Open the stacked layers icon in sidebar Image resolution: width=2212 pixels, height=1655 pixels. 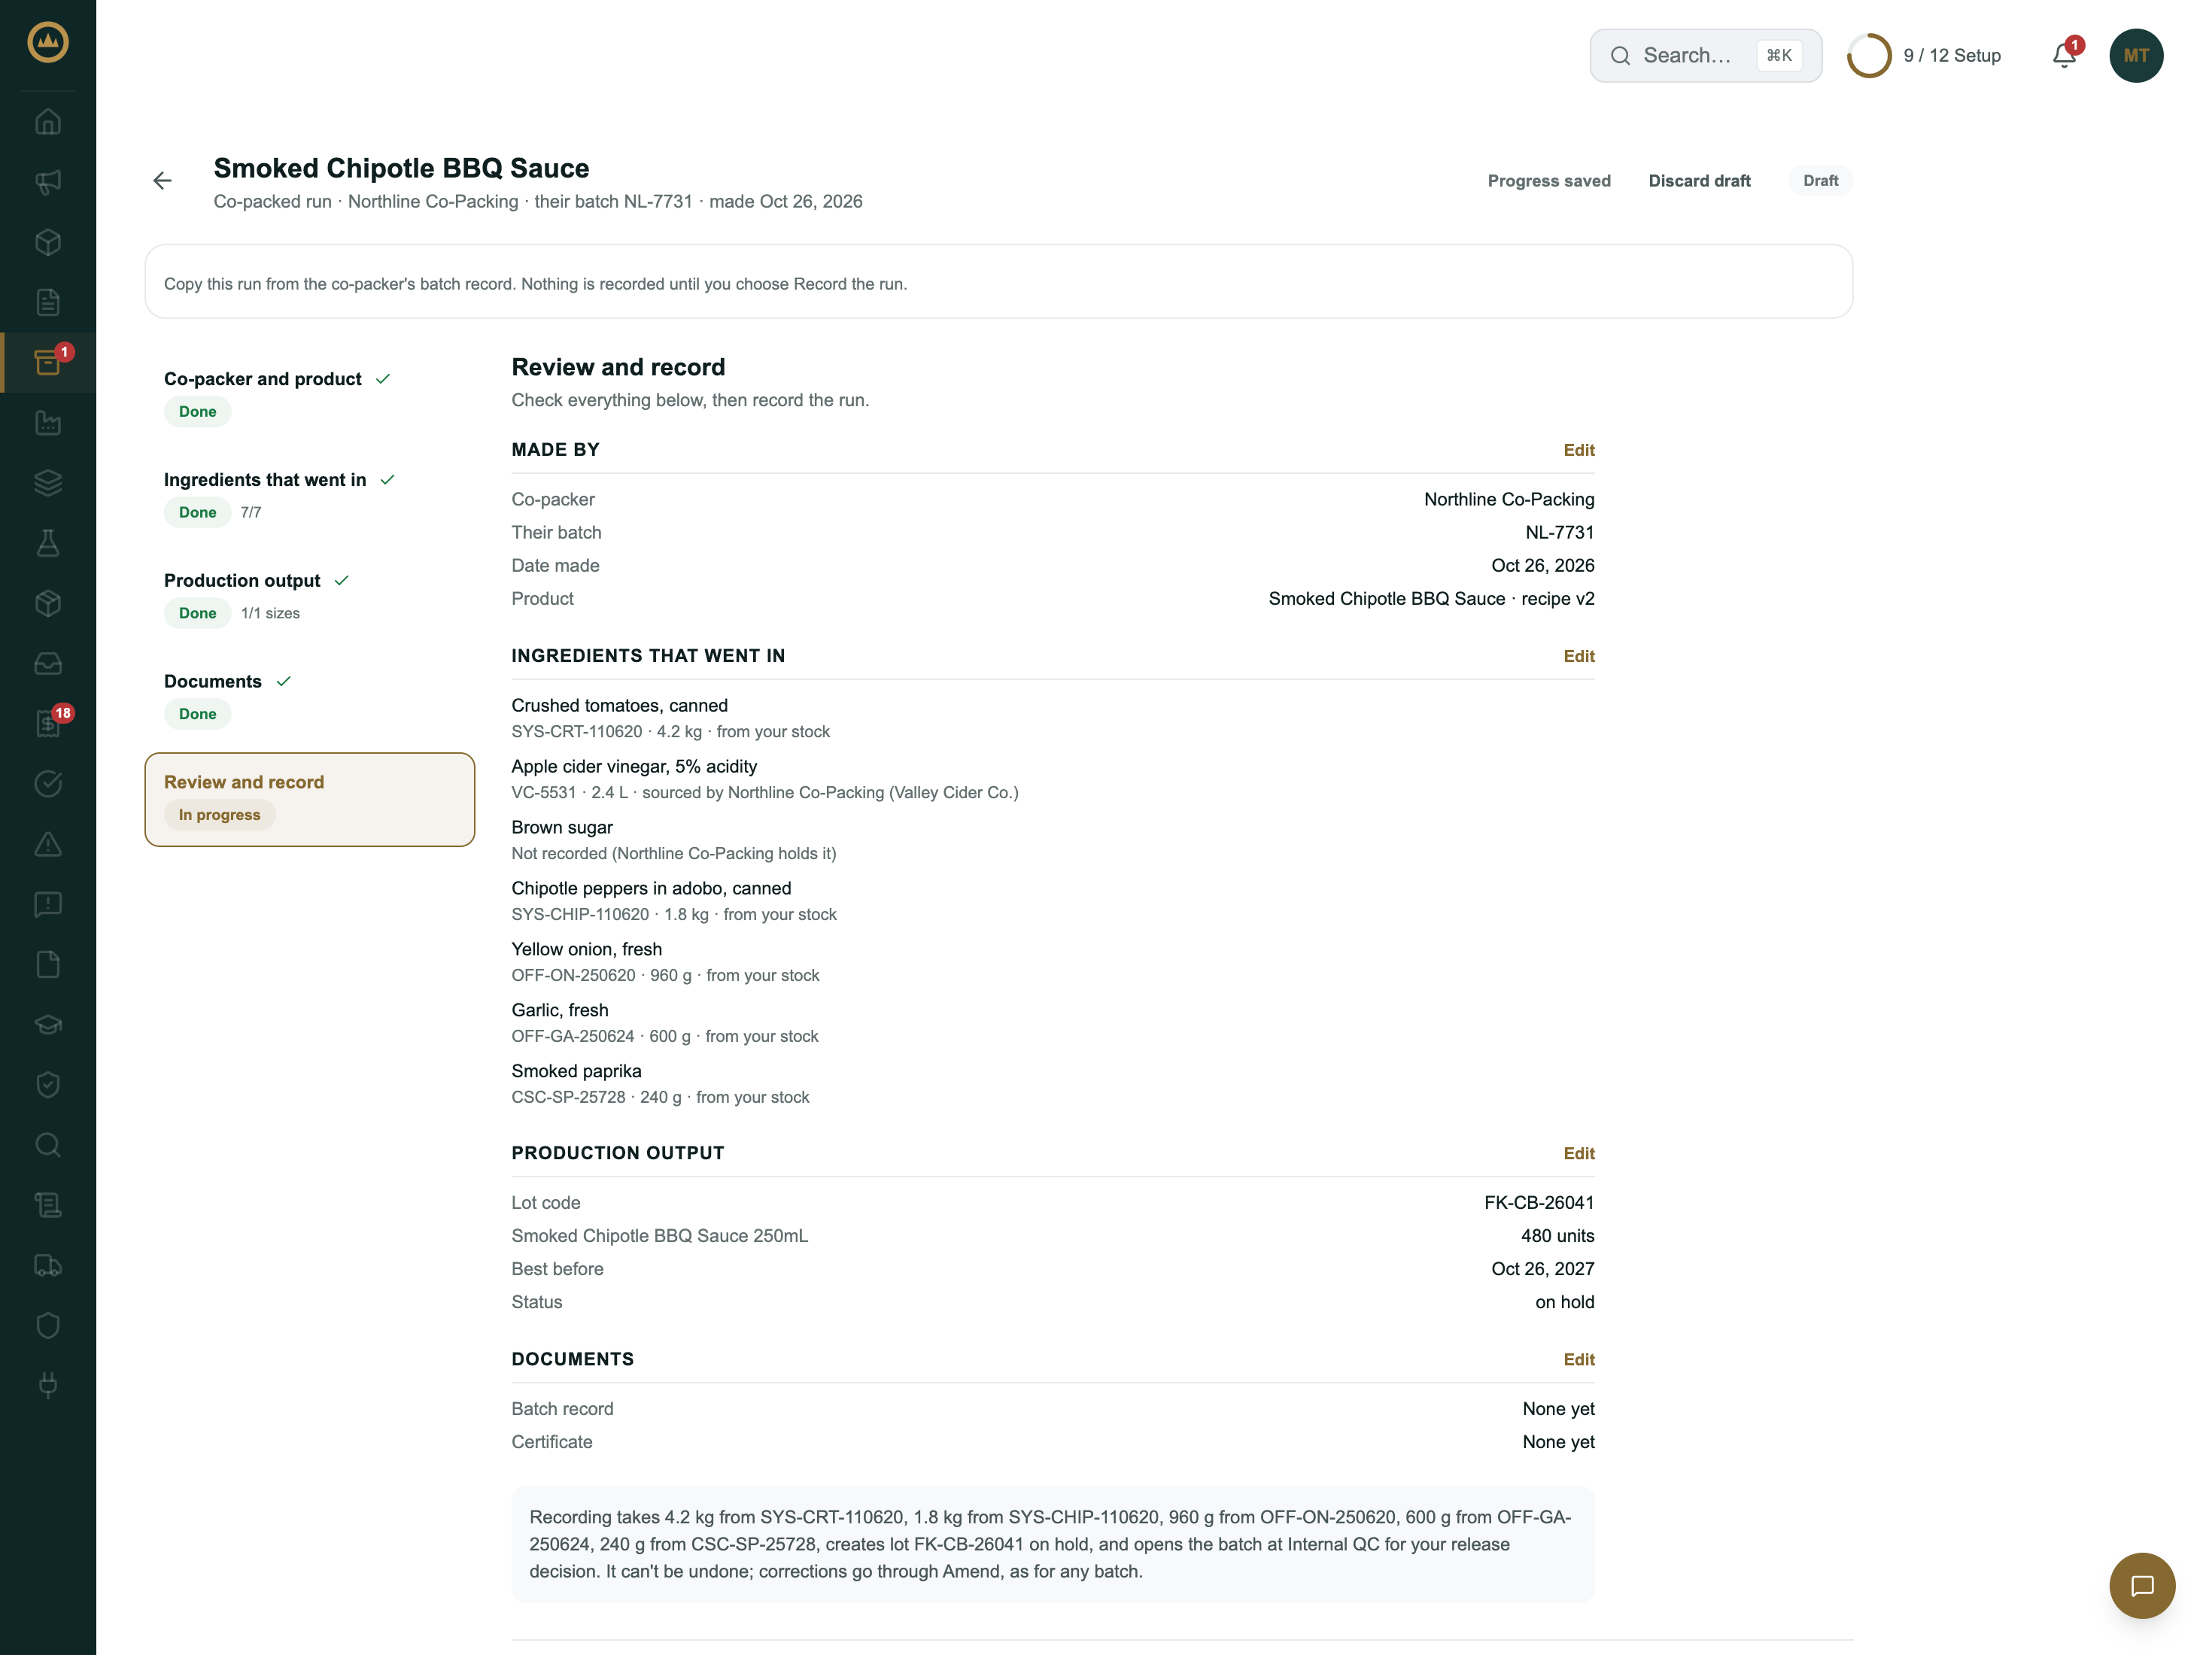pyautogui.click(x=48, y=483)
